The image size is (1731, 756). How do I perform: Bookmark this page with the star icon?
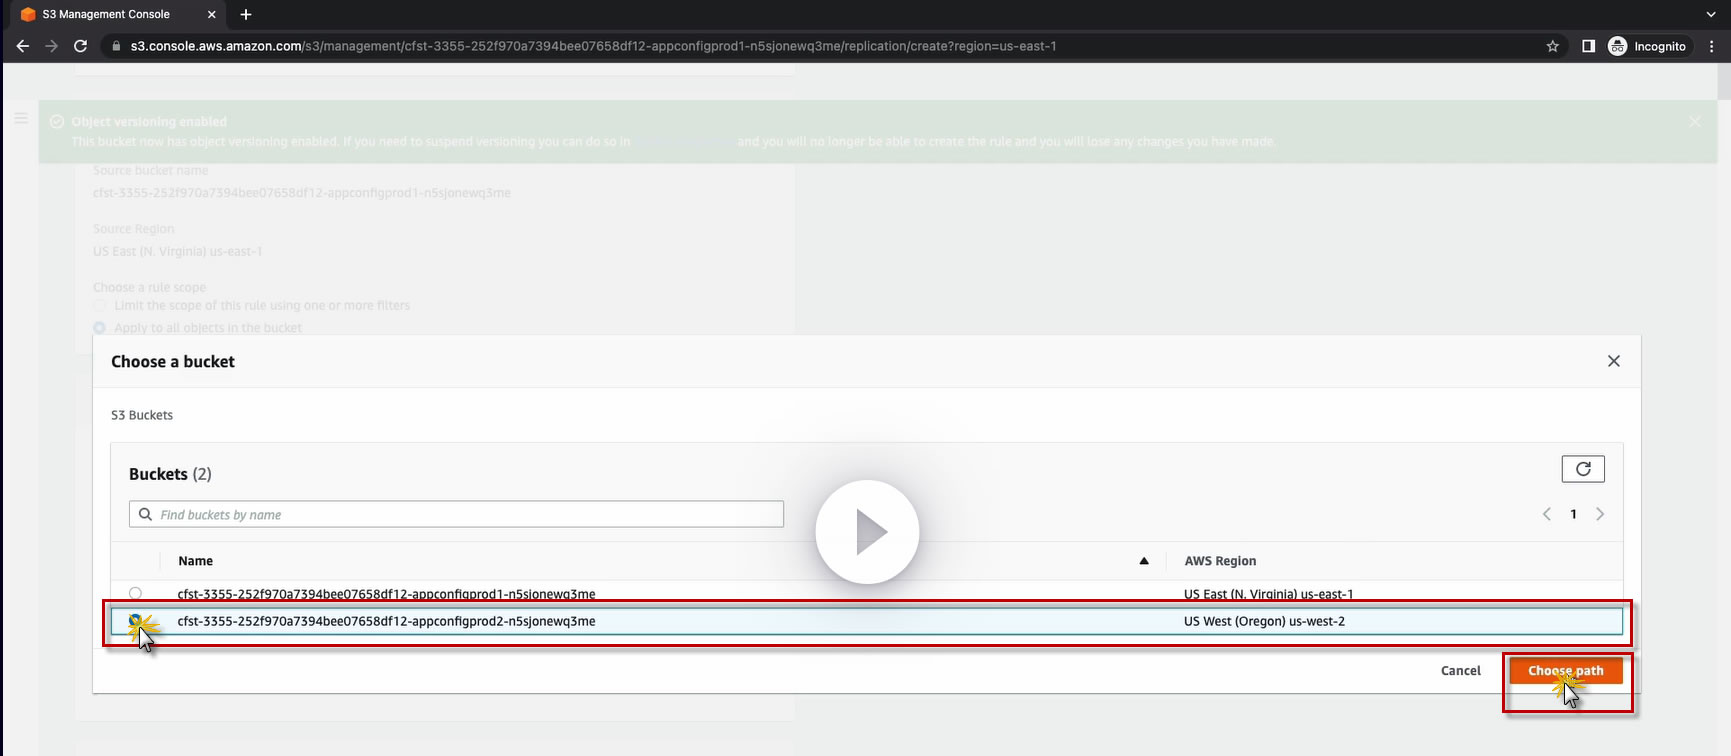click(x=1553, y=46)
